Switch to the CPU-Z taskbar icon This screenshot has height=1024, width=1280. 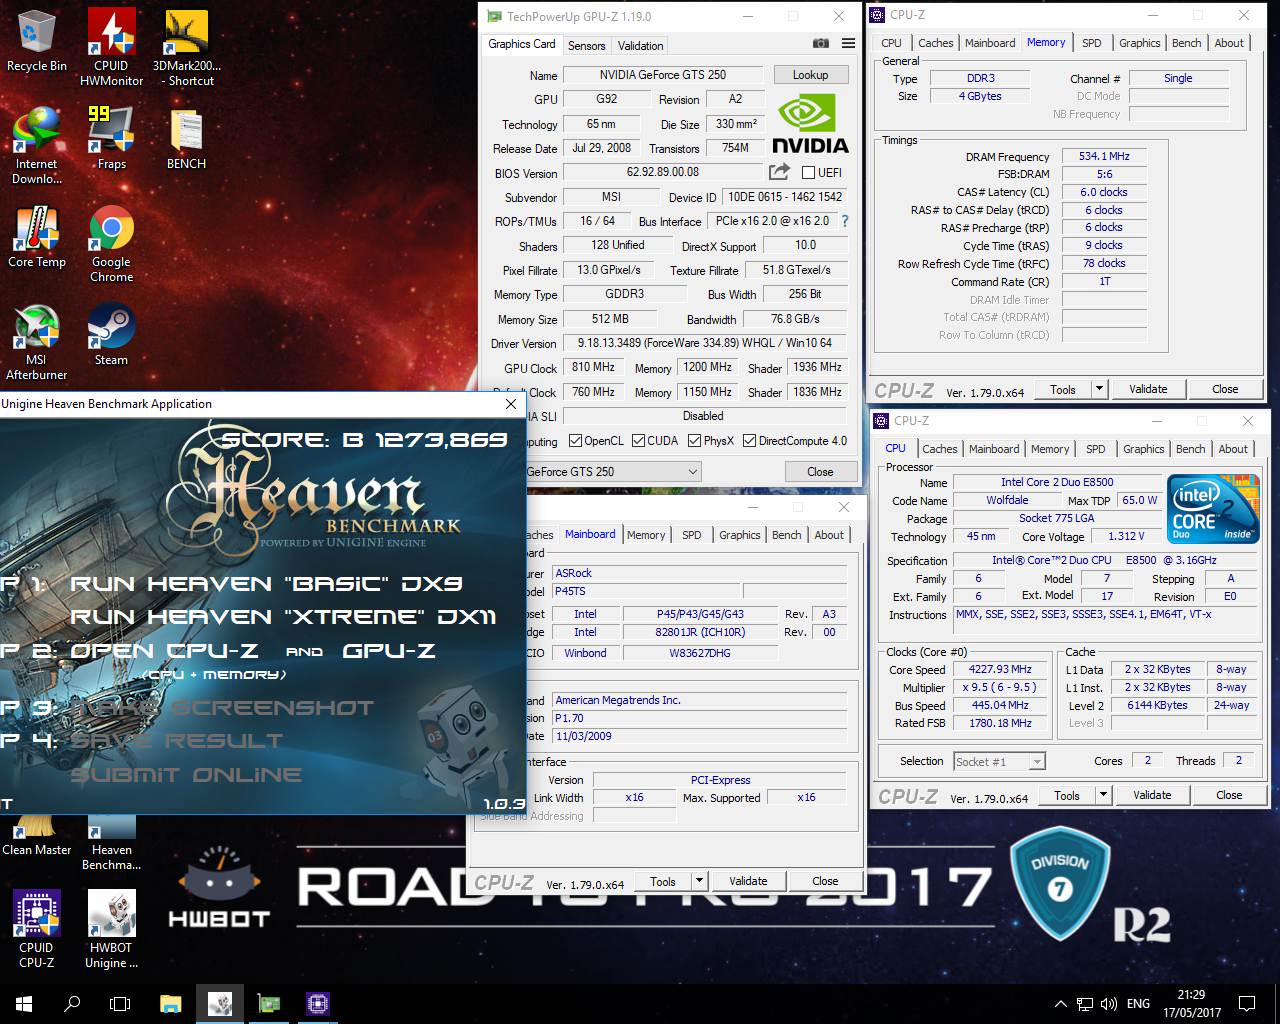coord(318,1003)
